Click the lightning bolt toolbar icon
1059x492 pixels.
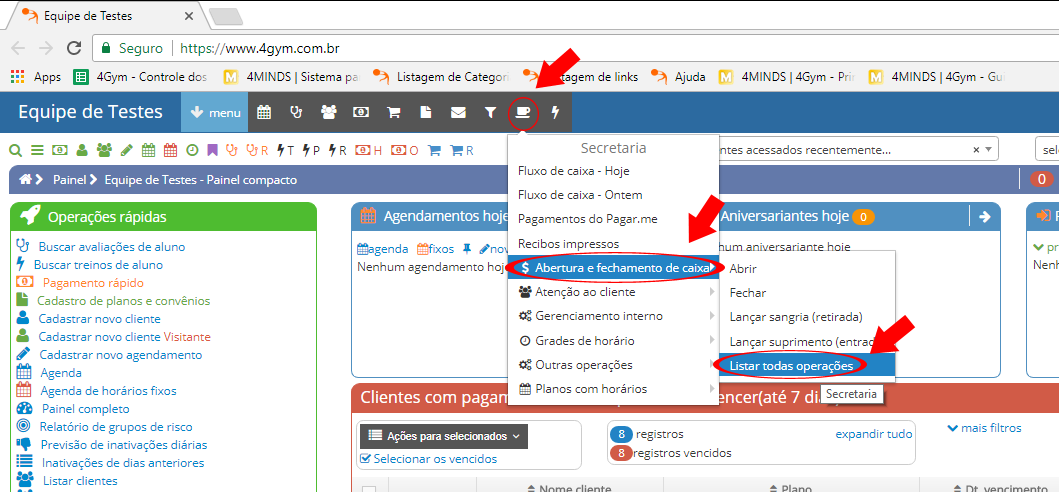555,113
